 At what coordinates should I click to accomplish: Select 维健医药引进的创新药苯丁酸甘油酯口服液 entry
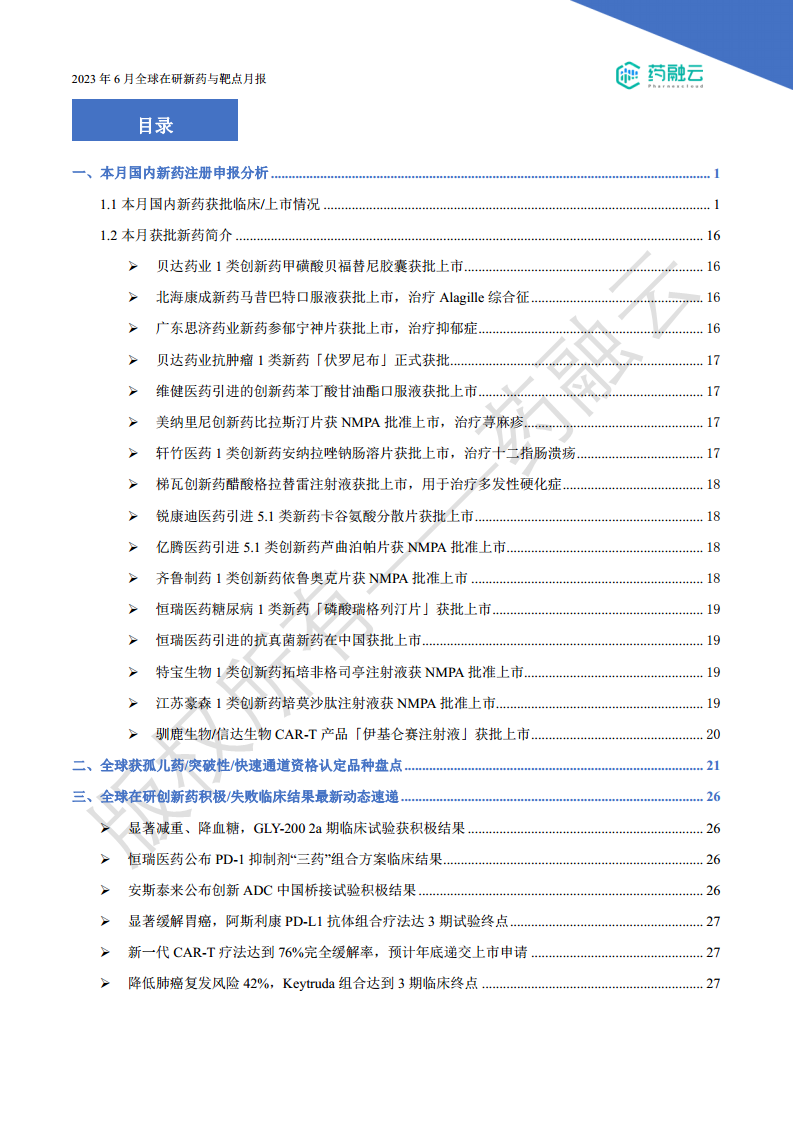click(x=424, y=391)
